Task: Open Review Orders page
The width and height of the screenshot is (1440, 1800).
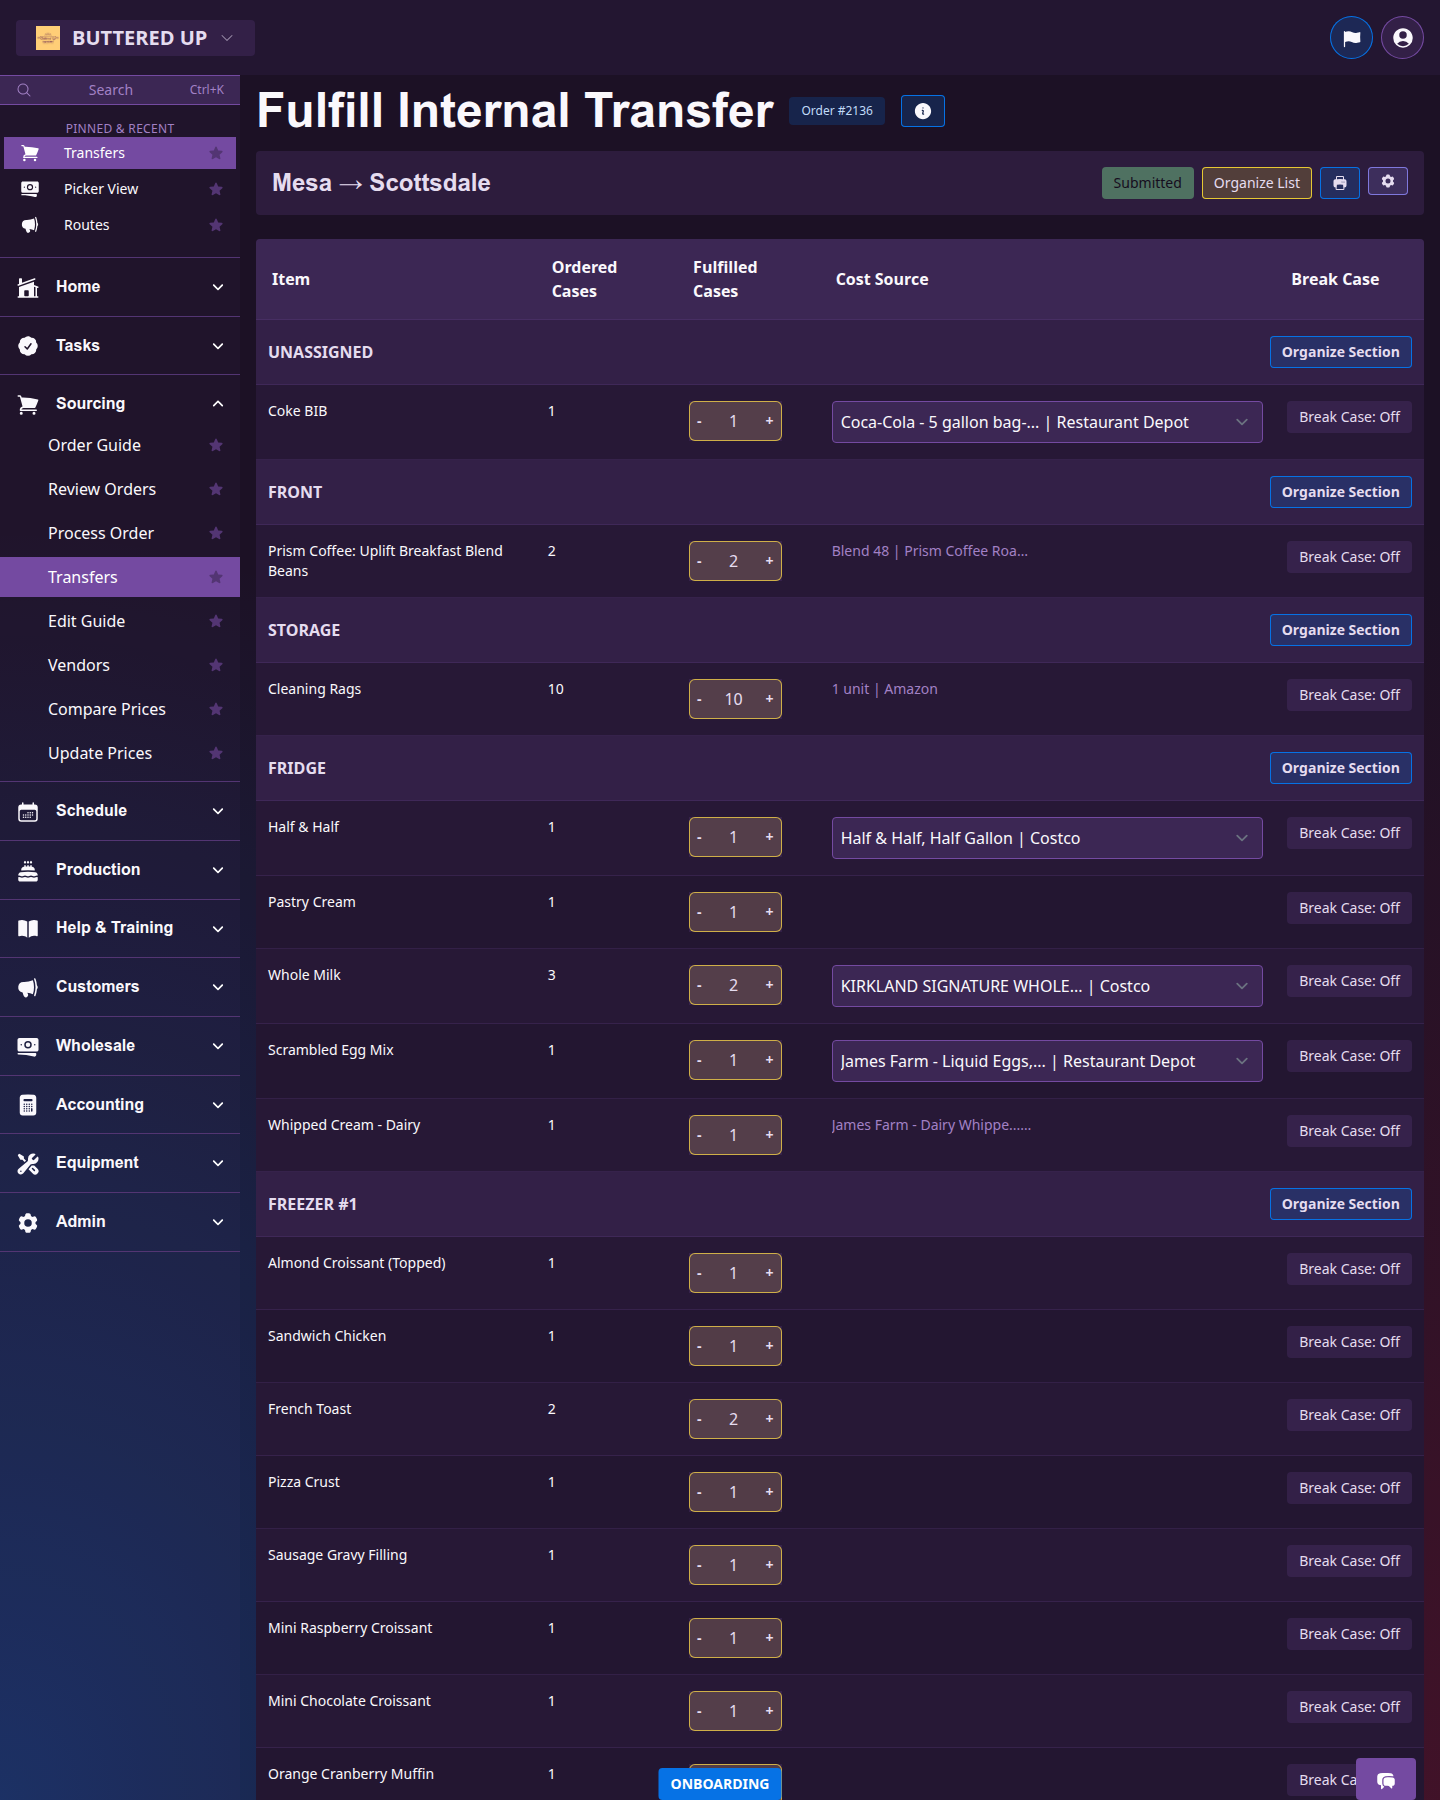Action: (x=102, y=489)
